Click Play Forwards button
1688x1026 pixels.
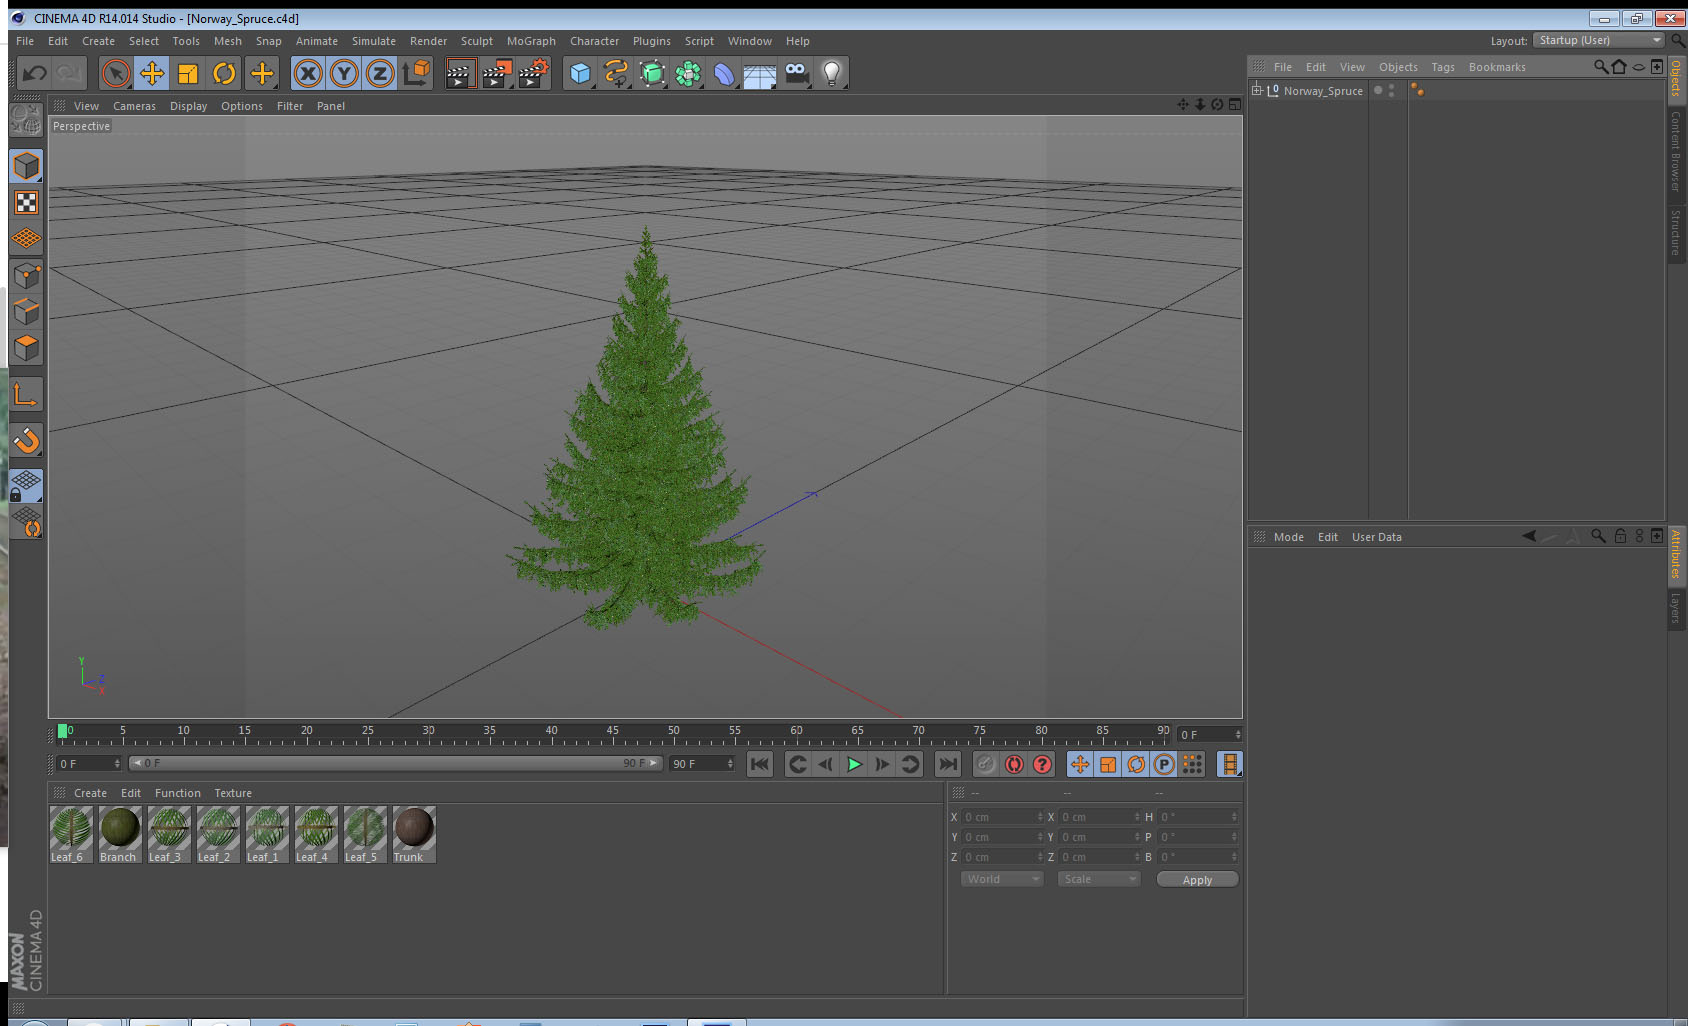(854, 764)
